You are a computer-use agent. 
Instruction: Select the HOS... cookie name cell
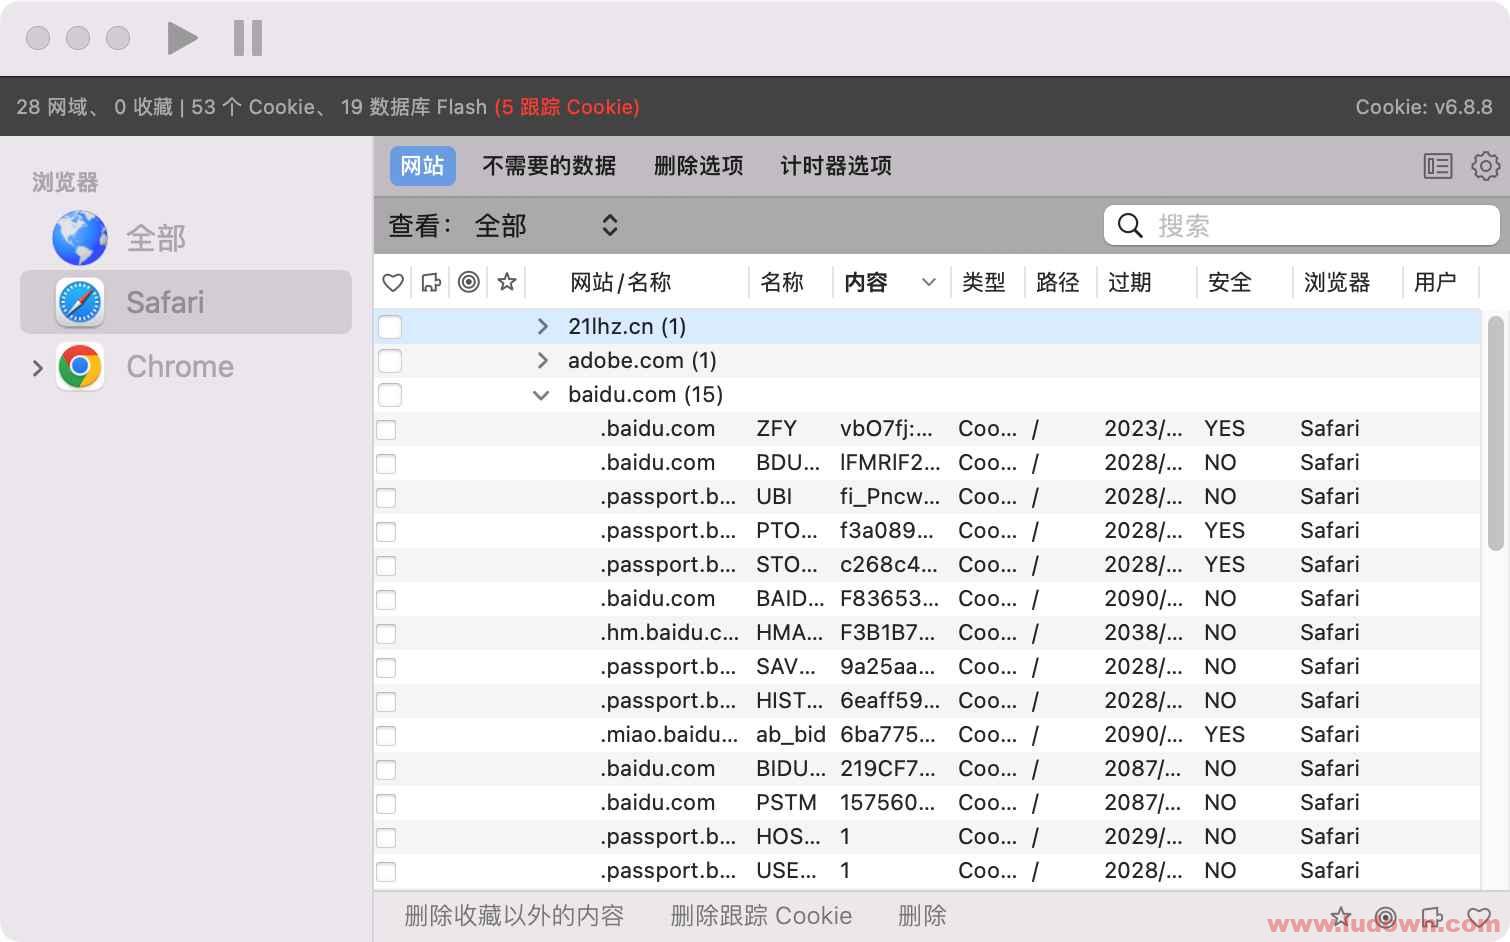coord(788,837)
